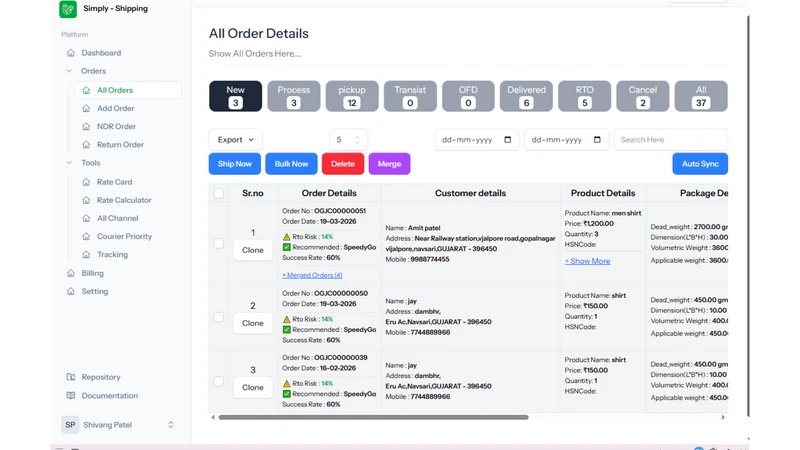Click the purple Merge button

coord(389,164)
